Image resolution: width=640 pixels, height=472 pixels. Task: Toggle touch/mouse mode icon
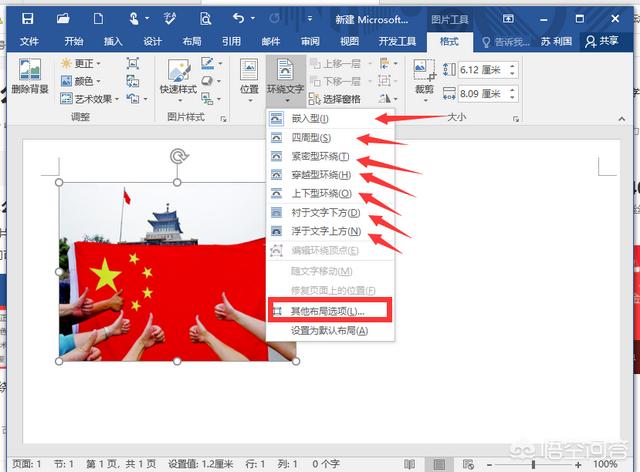point(133,19)
